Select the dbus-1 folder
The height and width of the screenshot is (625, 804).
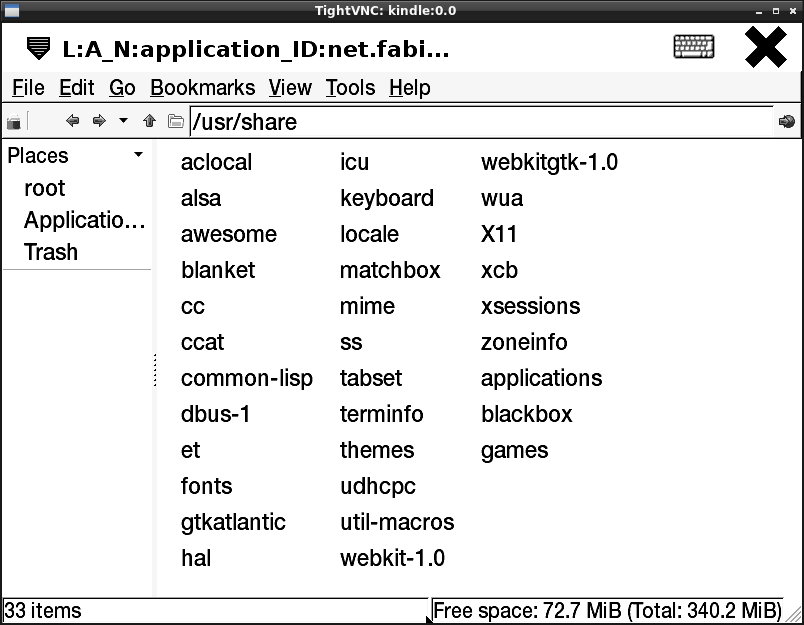click(215, 414)
